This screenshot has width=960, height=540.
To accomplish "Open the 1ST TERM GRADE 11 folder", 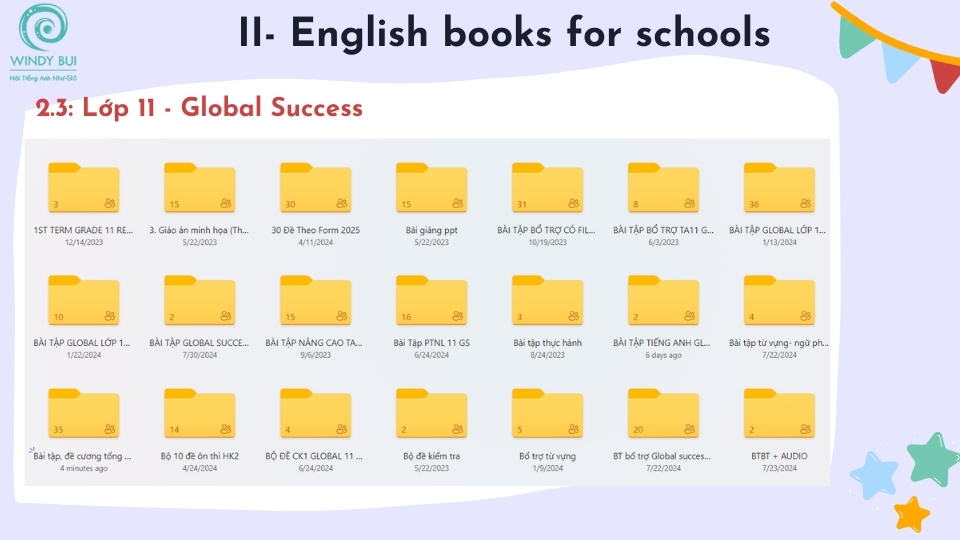I will tap(83, 189).
